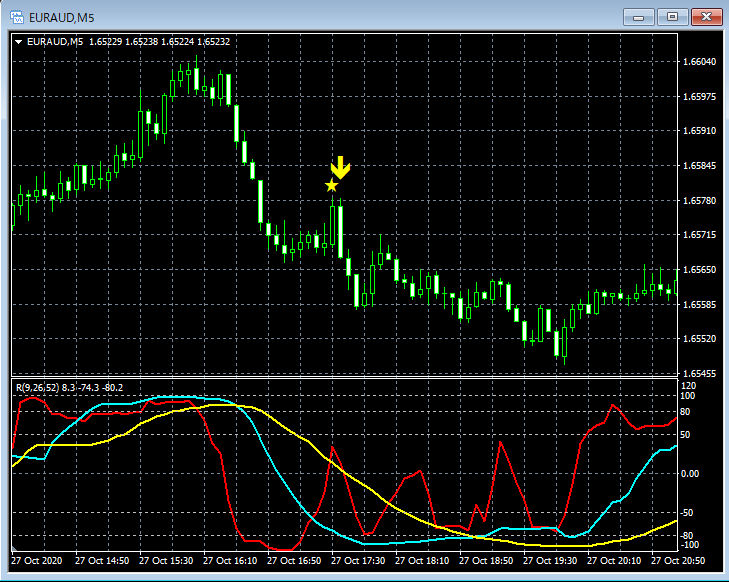Click the 27 Oct 14:50 time label
Viewport: 729px width, 582px height.
(102, 561)
